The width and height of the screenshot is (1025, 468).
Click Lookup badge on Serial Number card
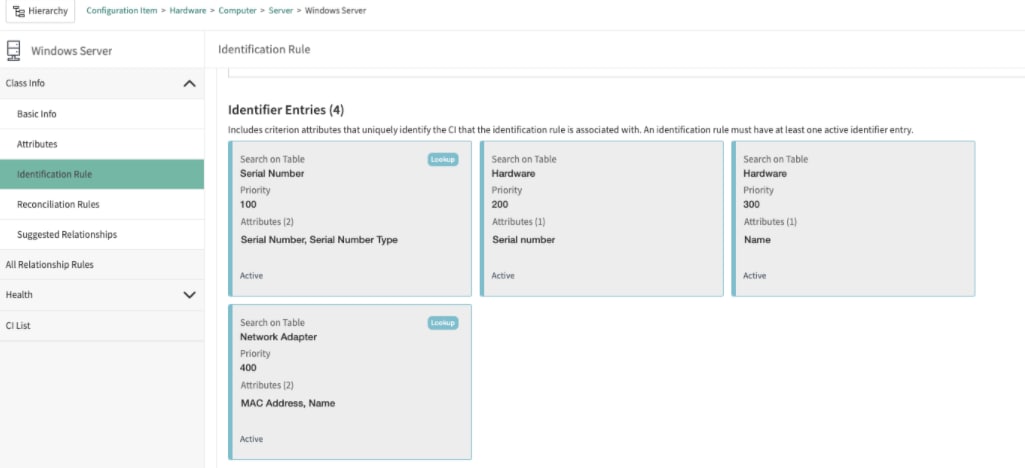(x=443, y=159)
